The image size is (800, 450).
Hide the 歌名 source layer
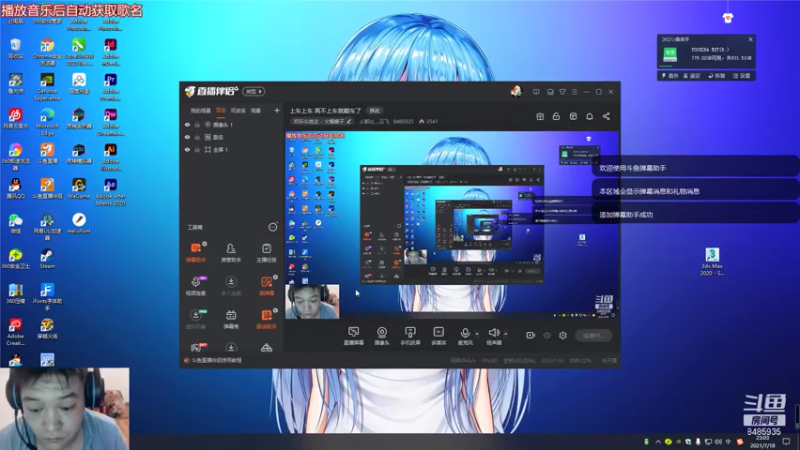click(187, 137)
